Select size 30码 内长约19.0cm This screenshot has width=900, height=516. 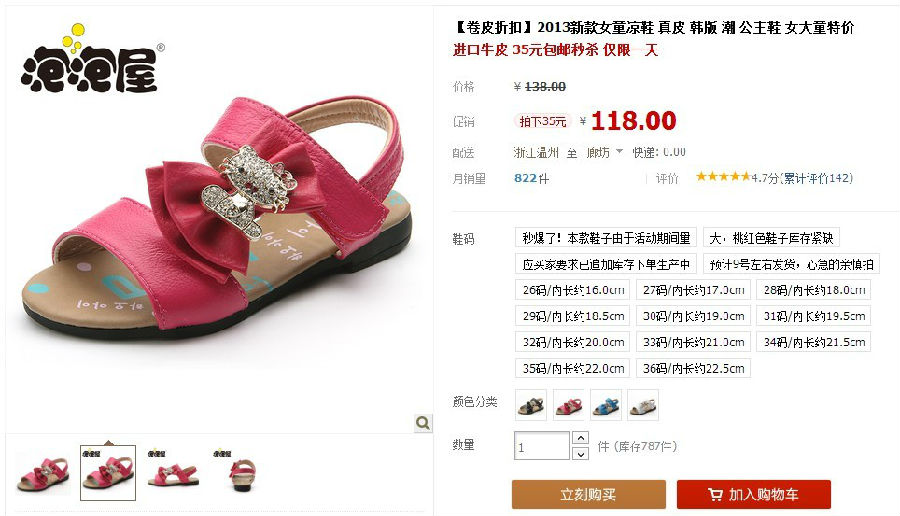[693, 316]
